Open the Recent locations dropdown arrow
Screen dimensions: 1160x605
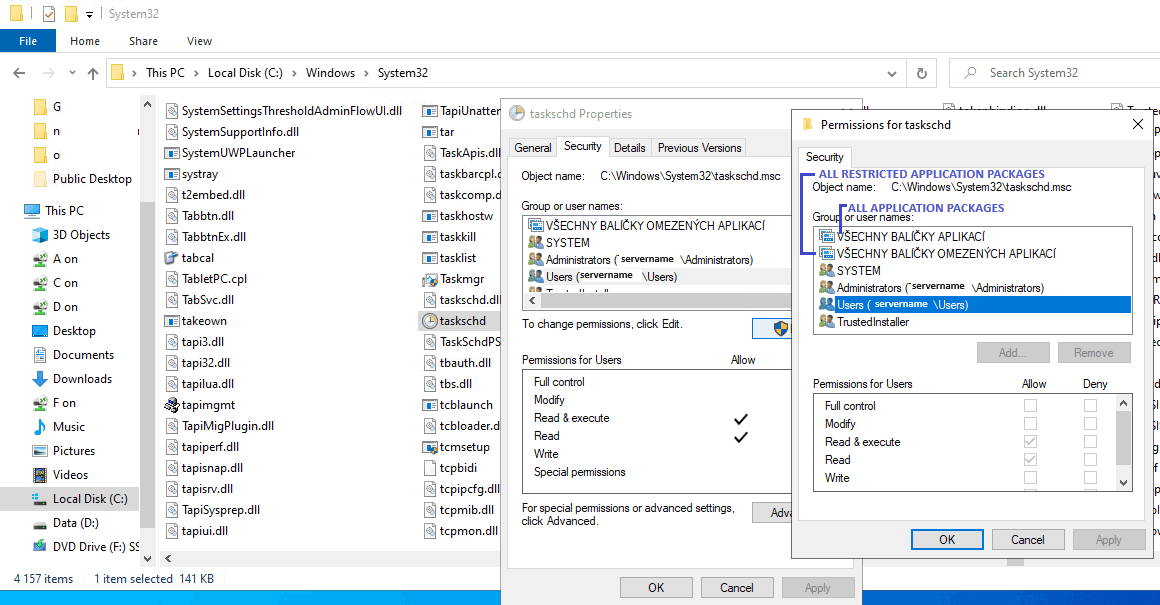point(72,73)
